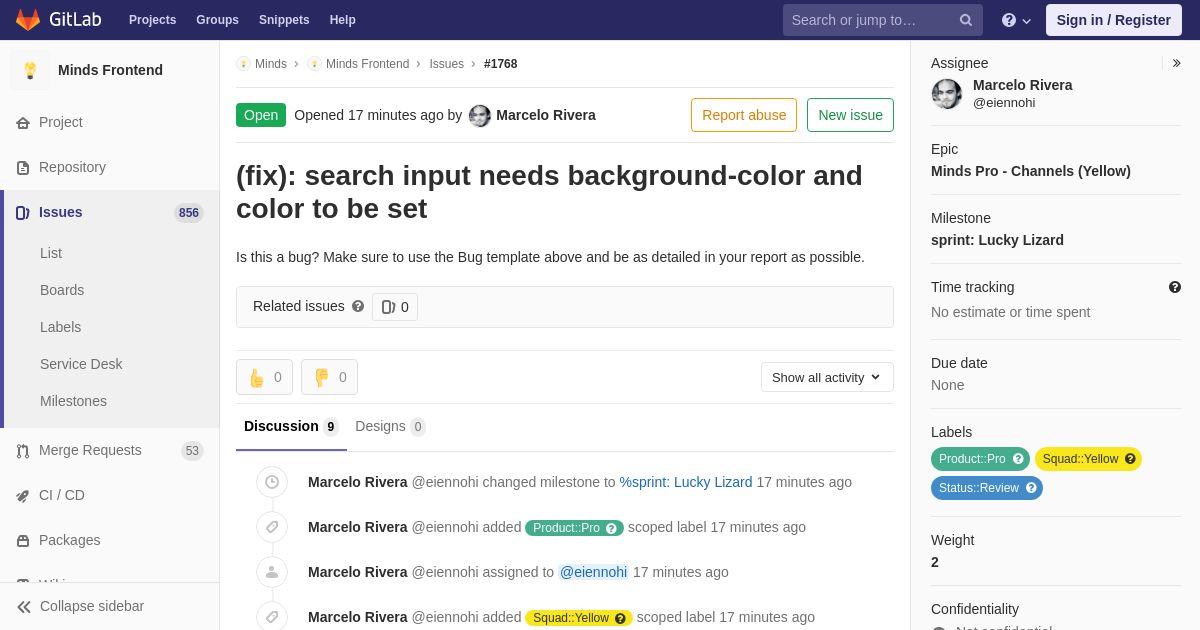
Task: Open the Minds Frontend sidebar title
Action: click(x=110, y=70)
